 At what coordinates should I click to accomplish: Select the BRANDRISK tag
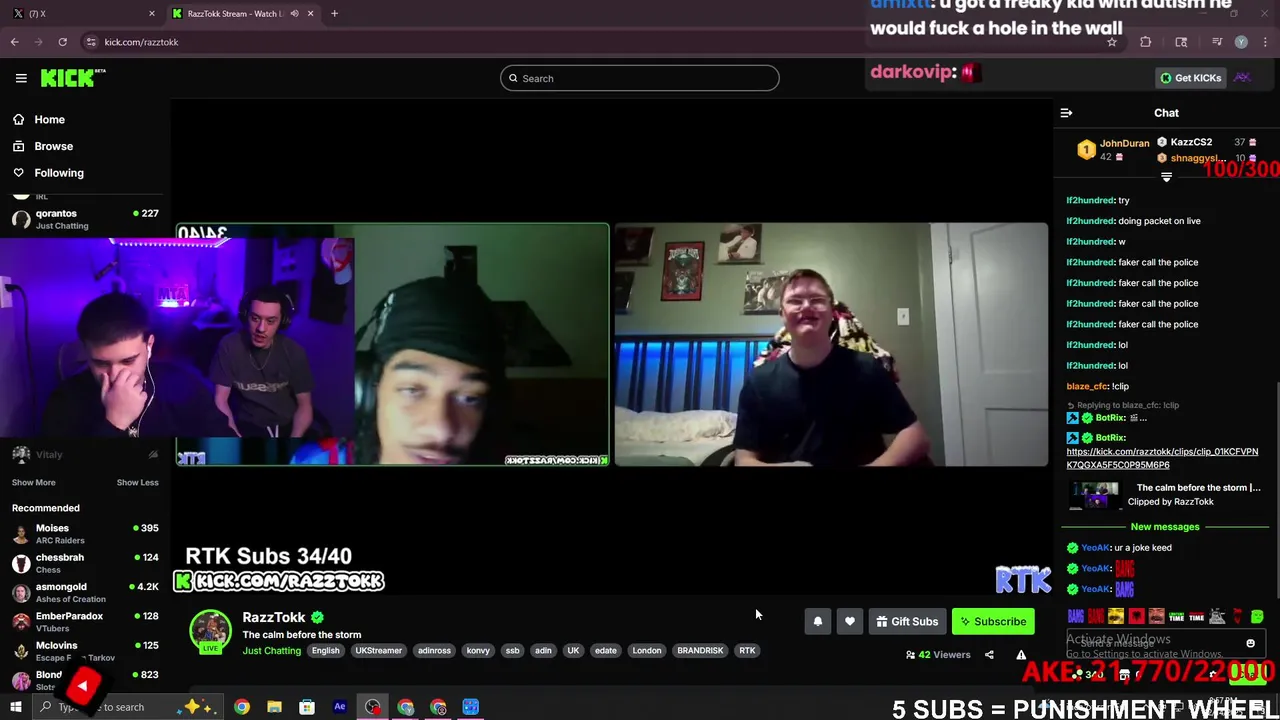700,651
